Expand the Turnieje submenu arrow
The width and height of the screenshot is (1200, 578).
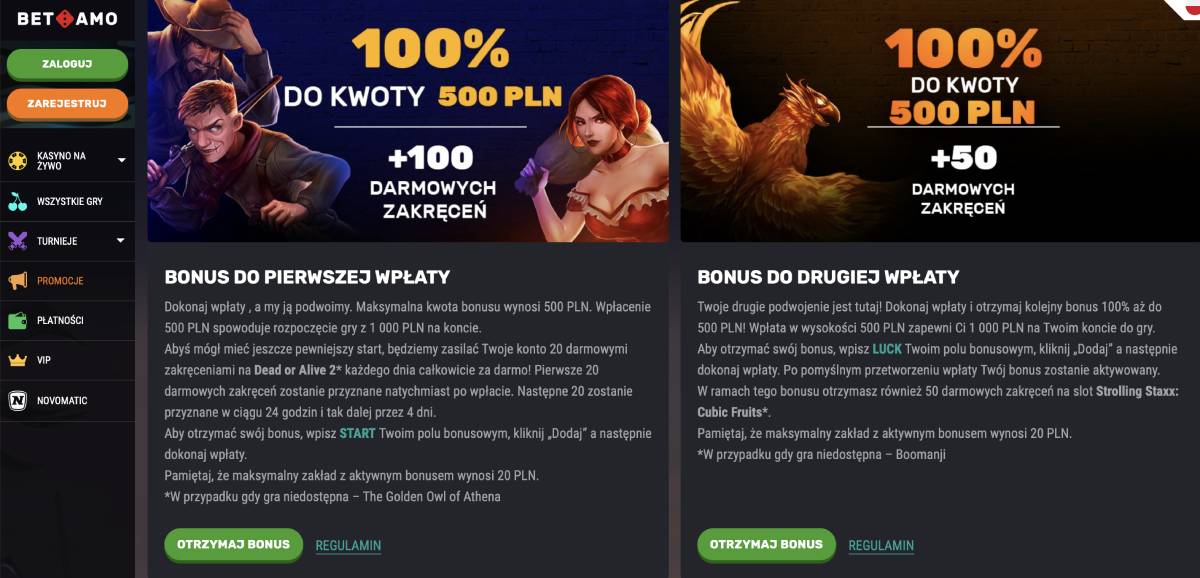[x=121, y=240]
